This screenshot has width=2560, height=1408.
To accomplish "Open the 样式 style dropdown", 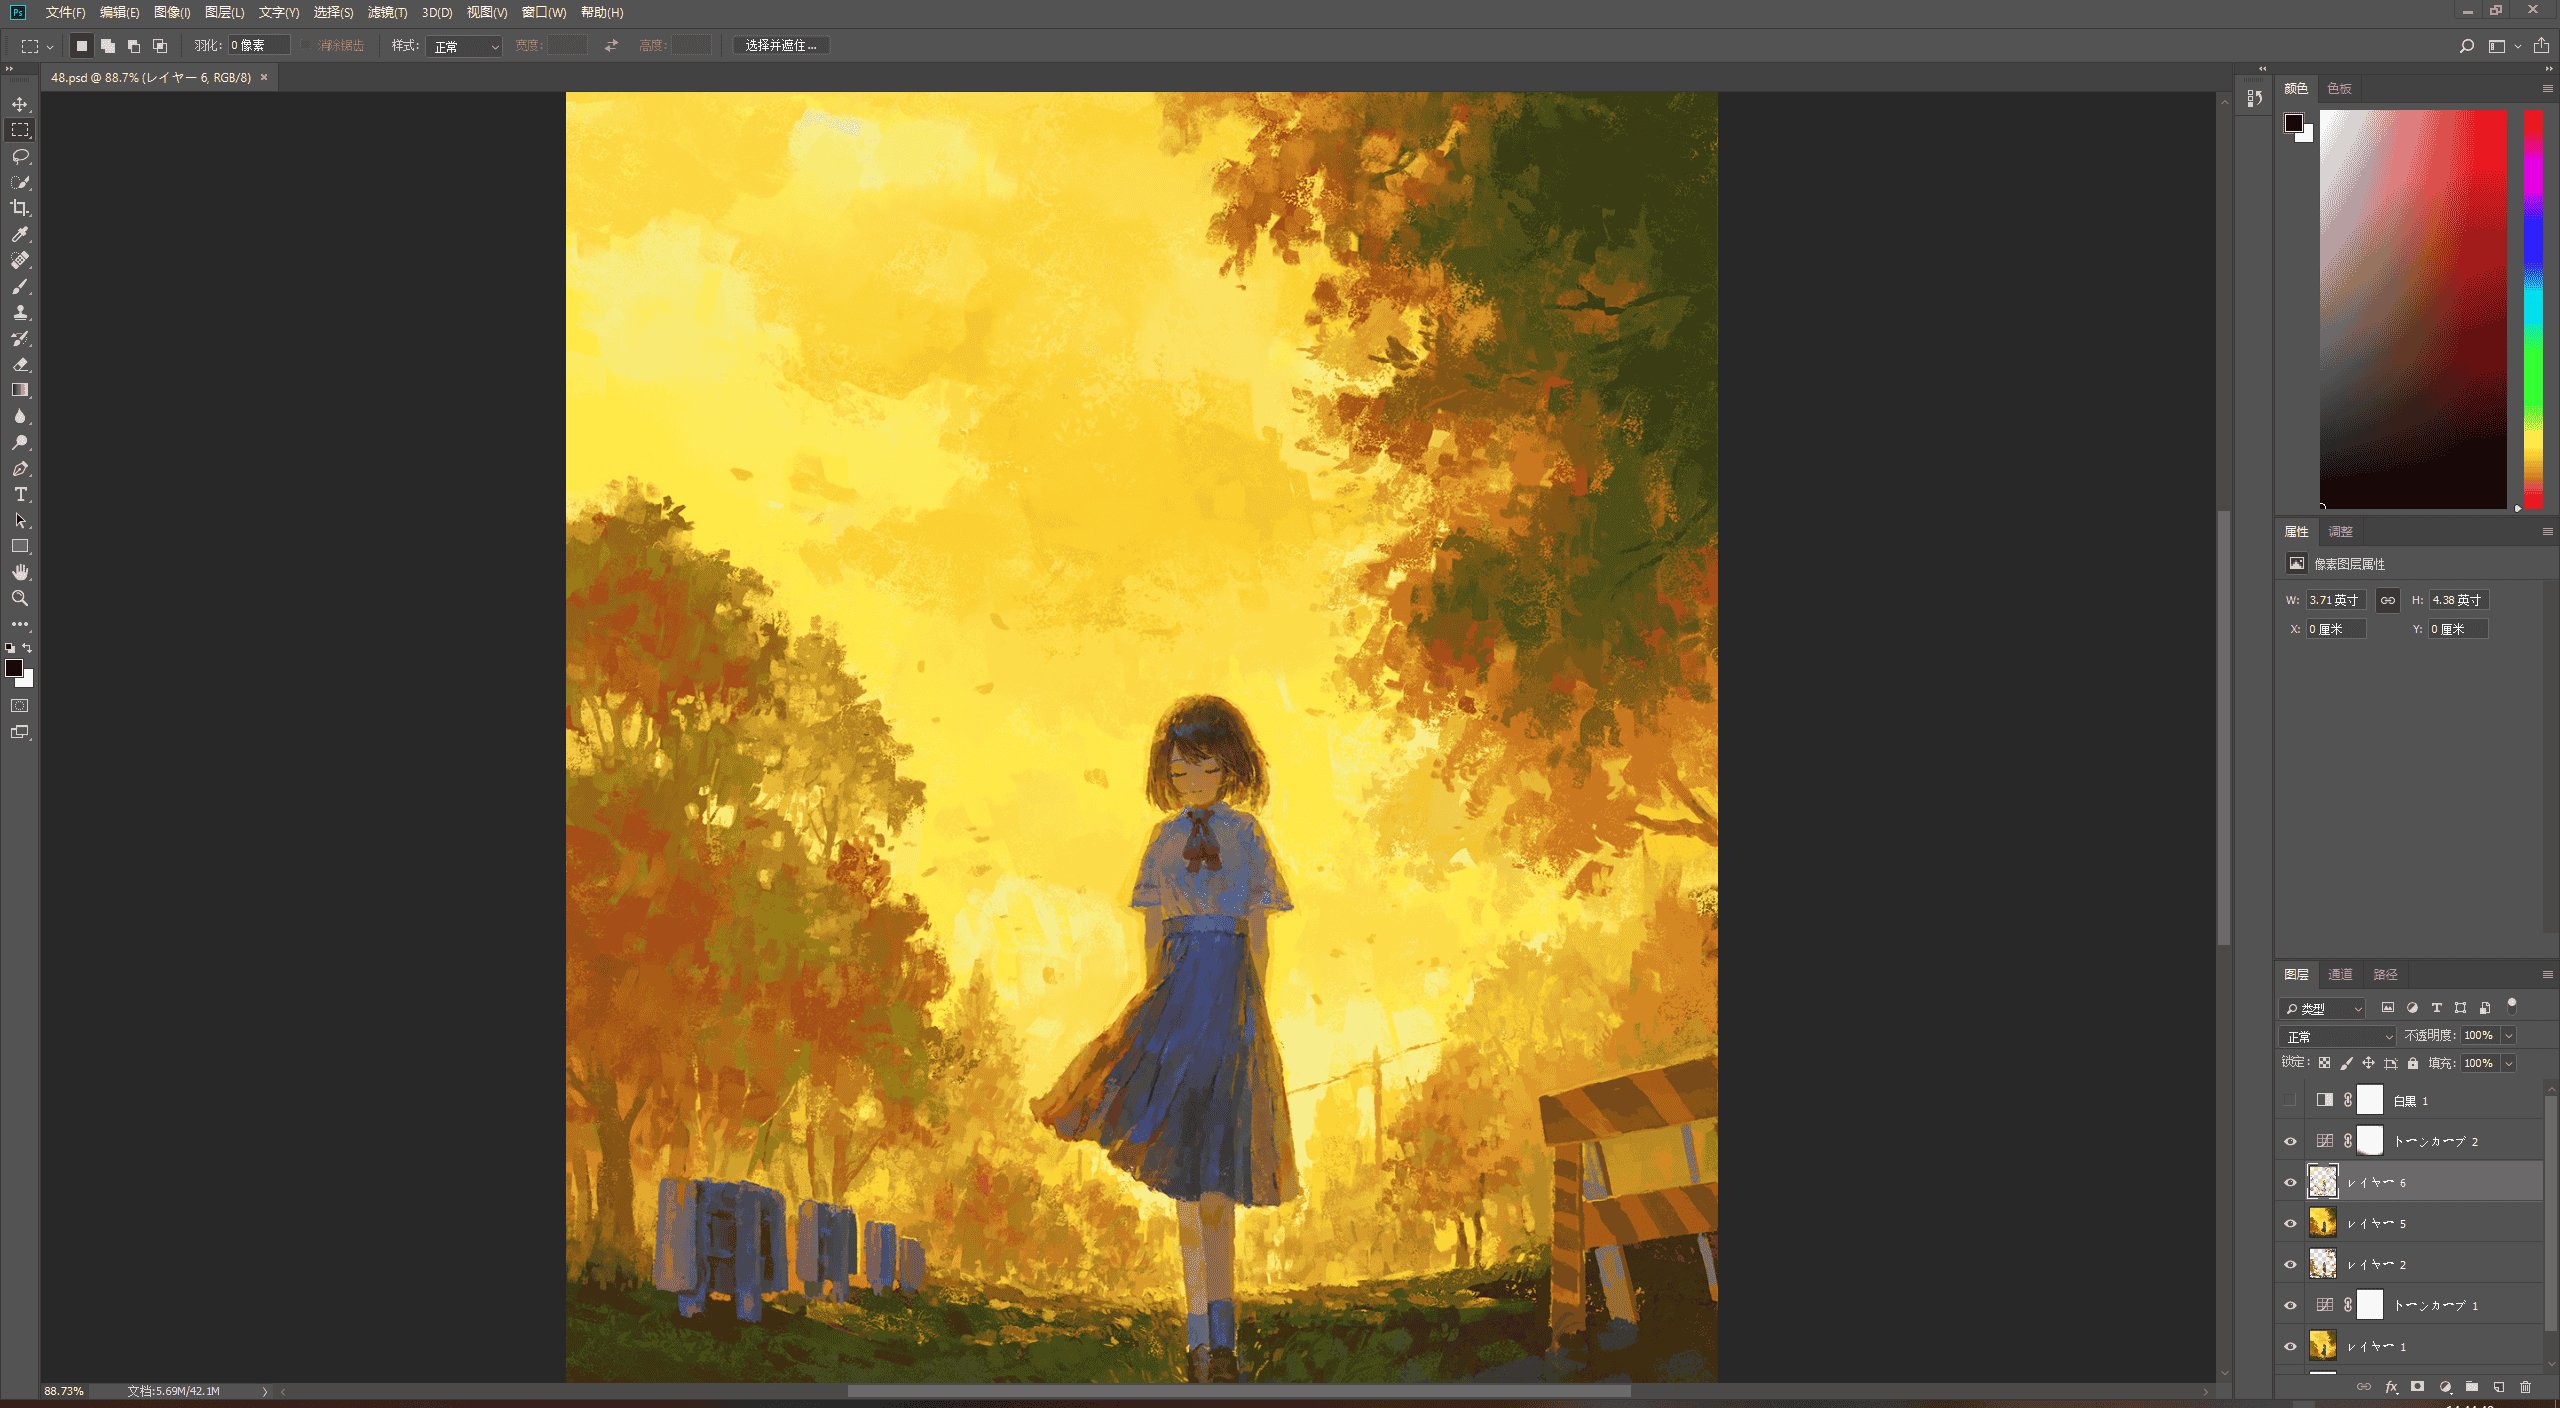I will coord(464,46).
